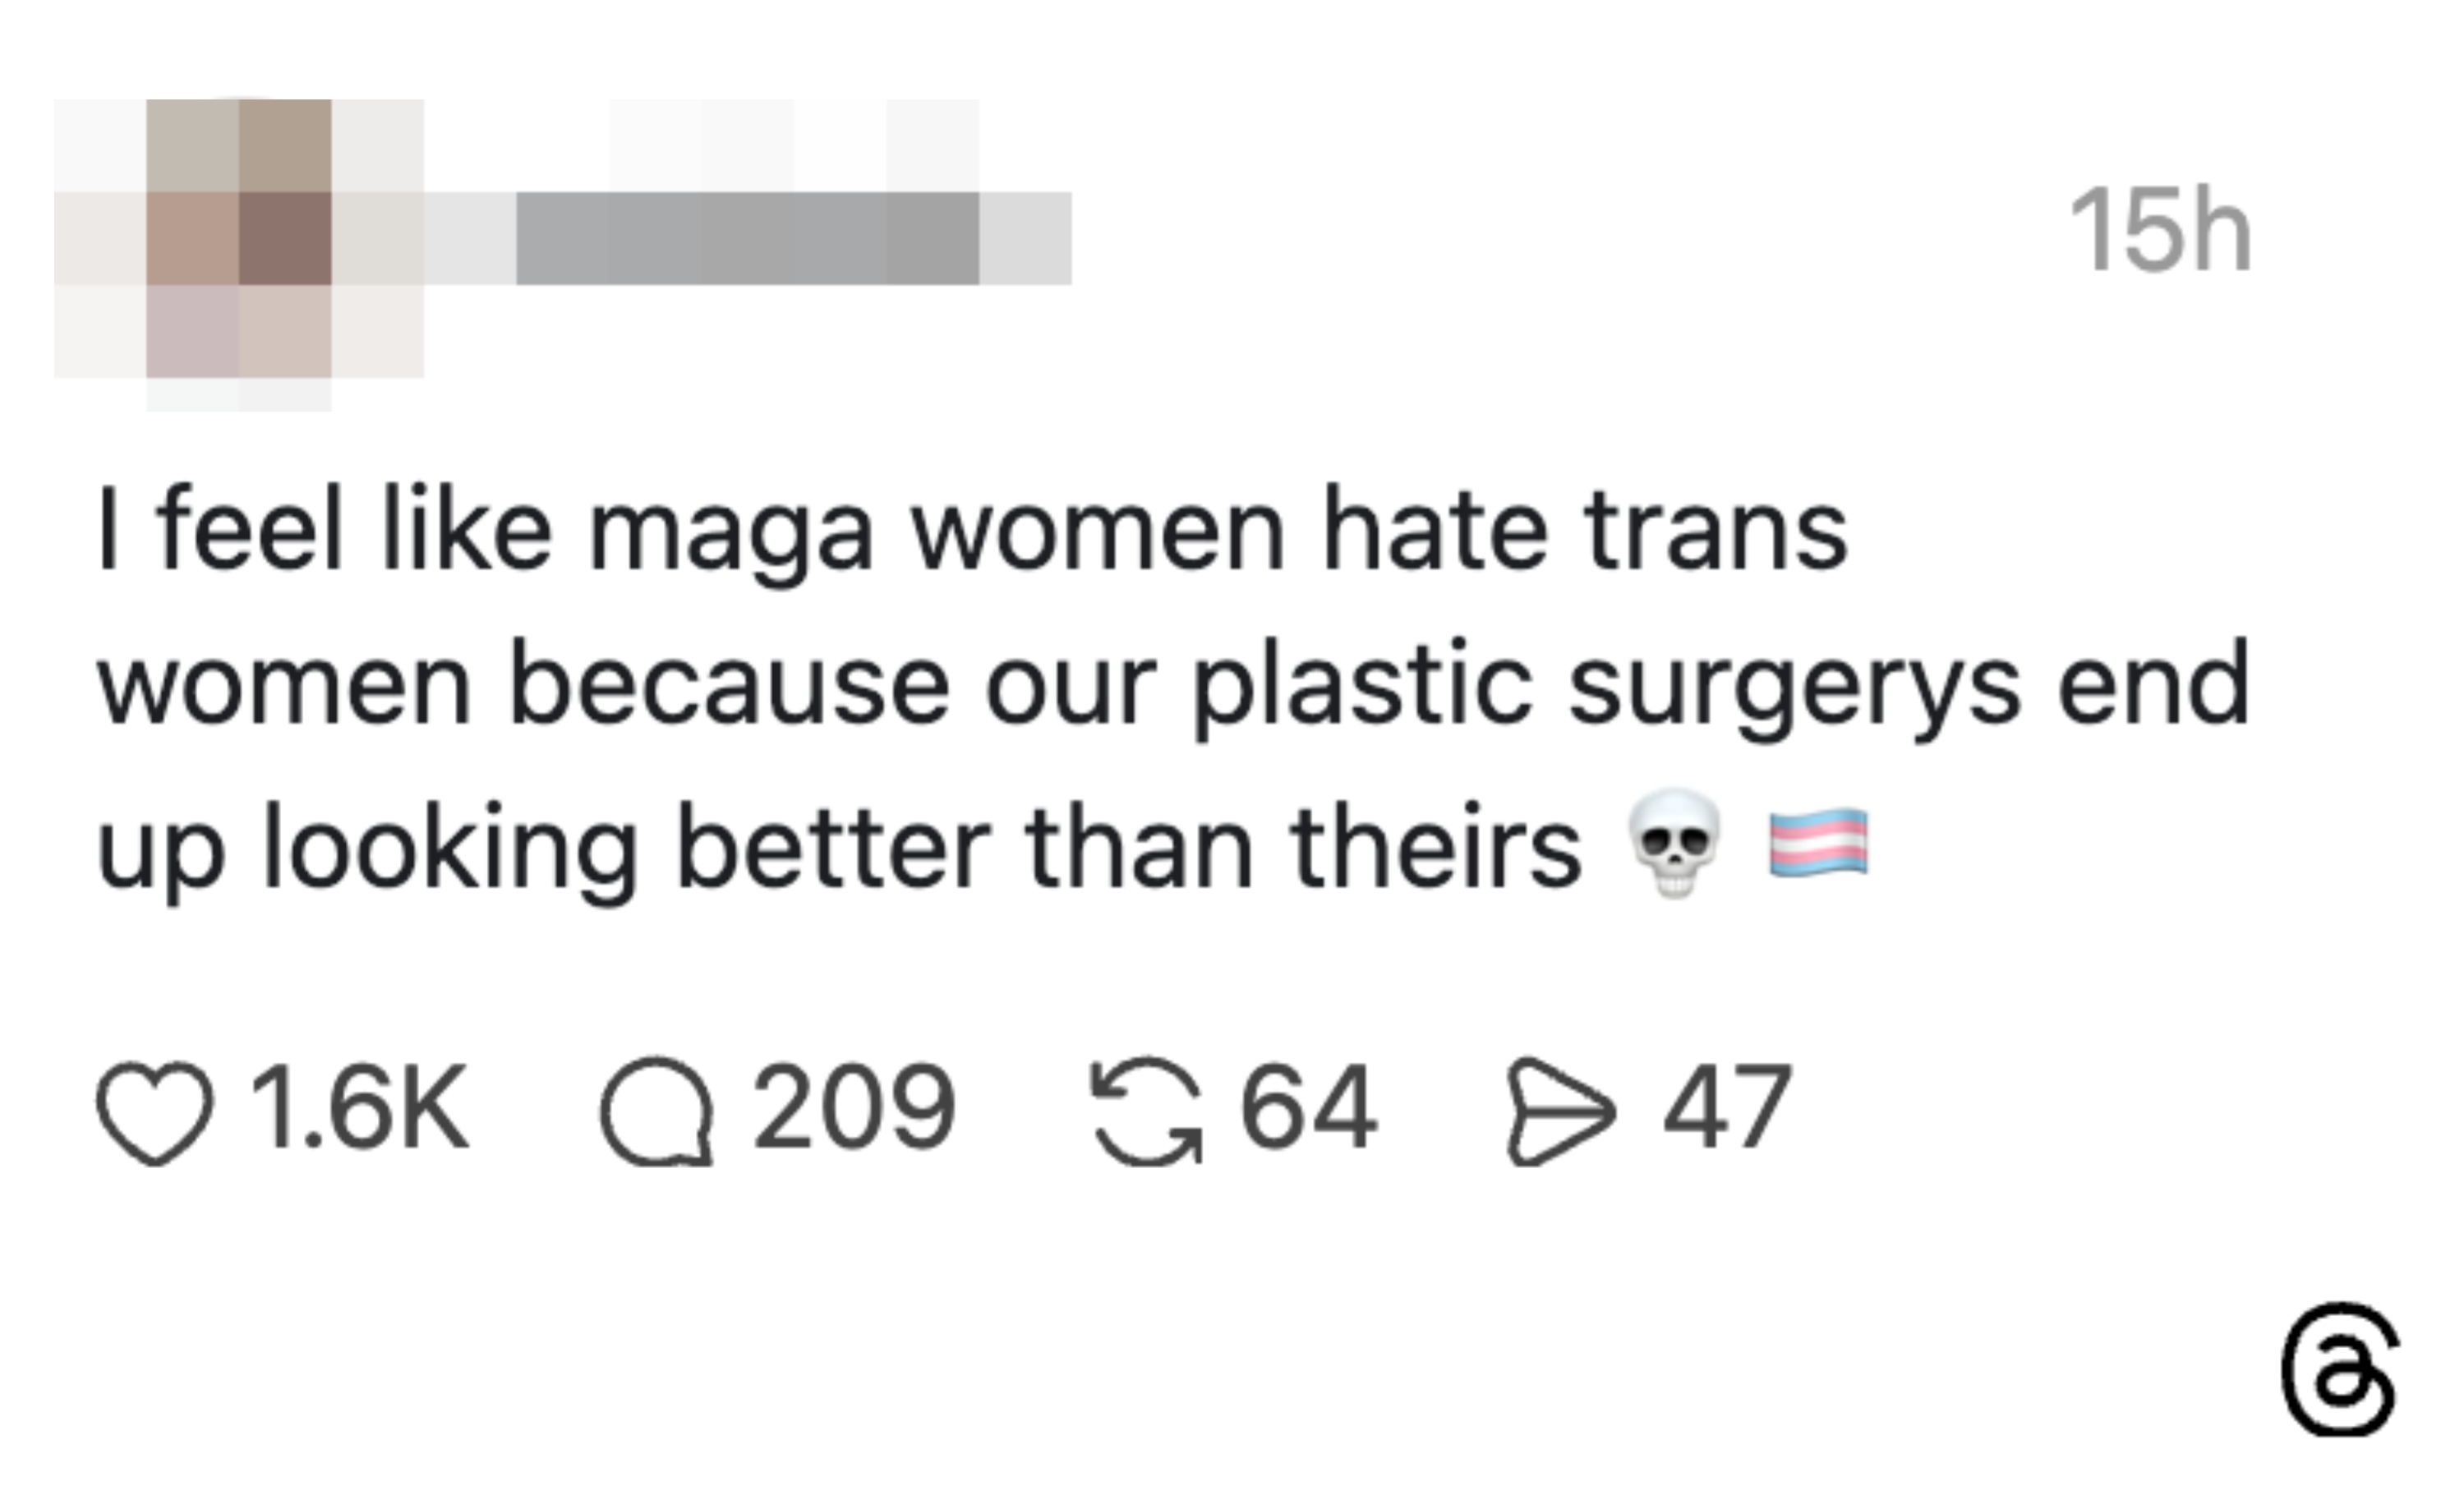This screenshot has height=1509, width=2464.
Task: View likes by clicking the 1.6K count
Action: click(358, 1107)
